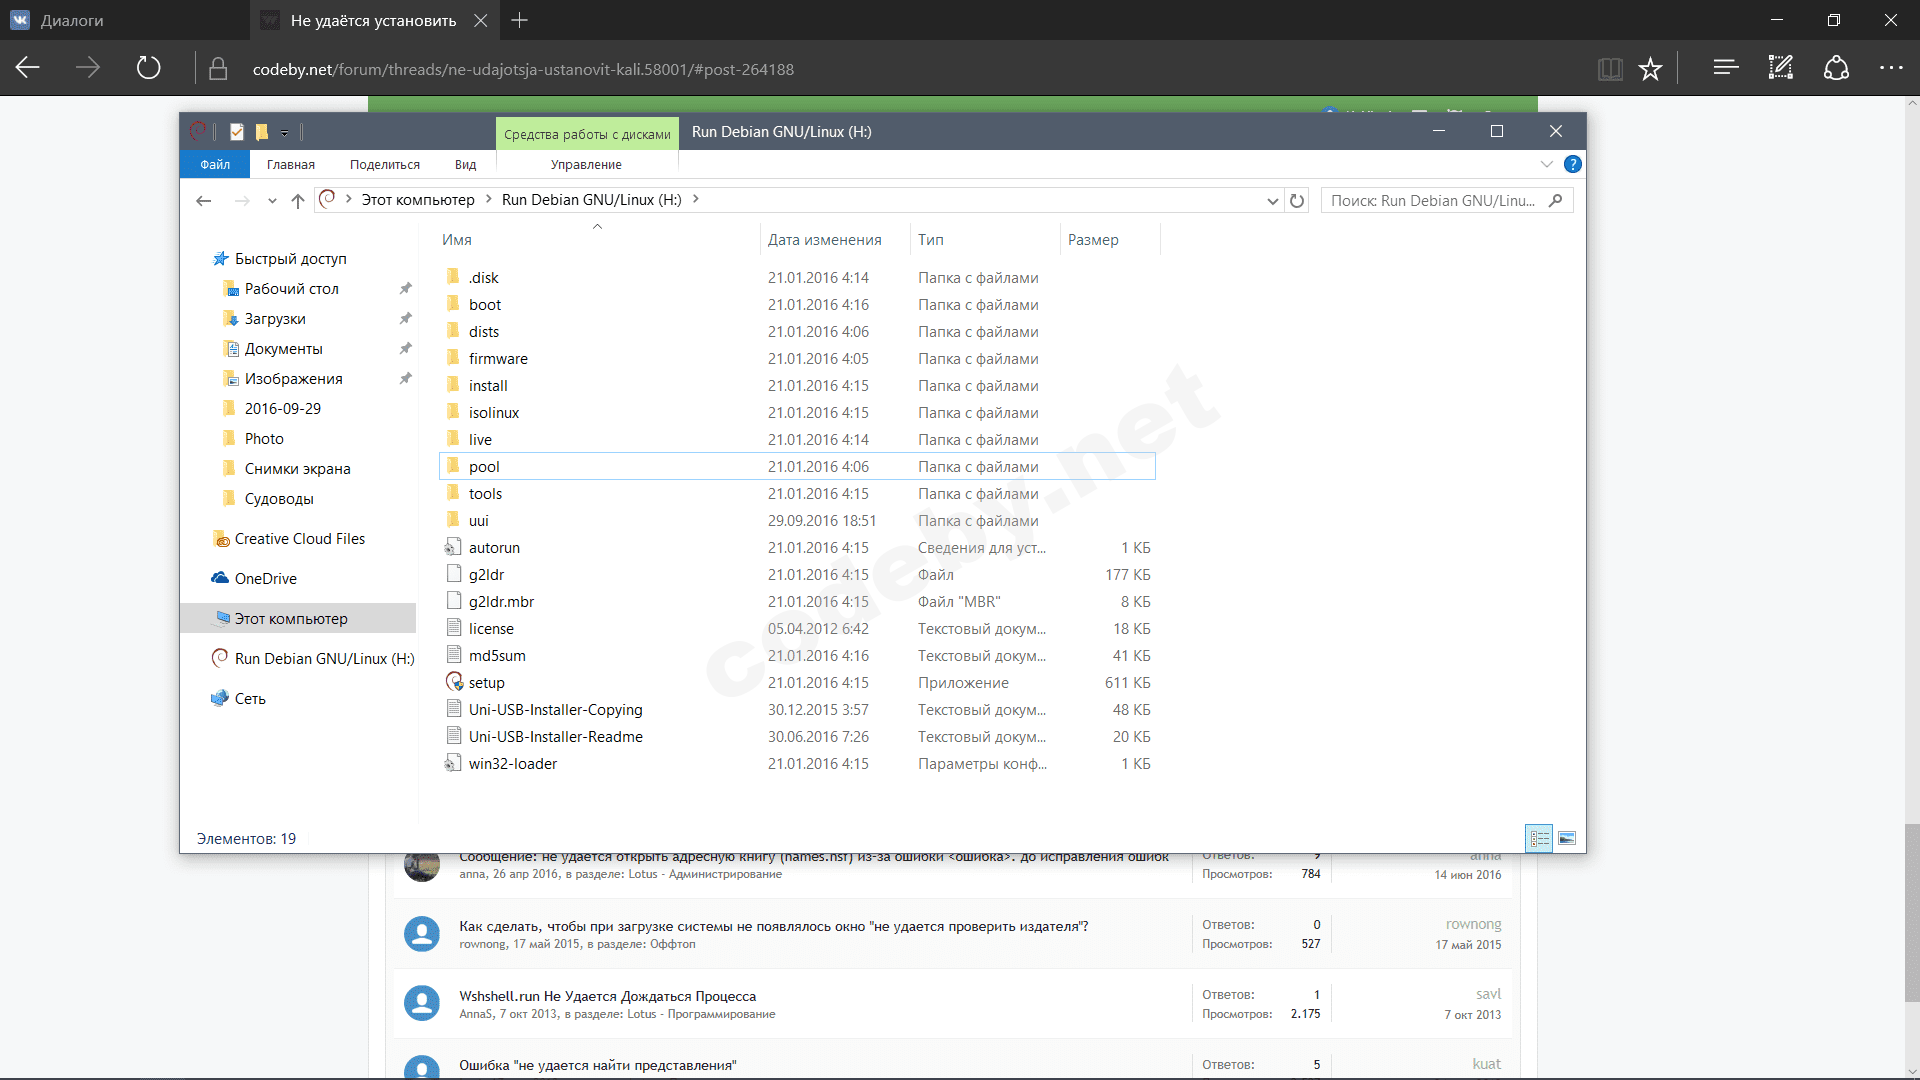Open address bar history dropdown arrow
This screenshot has width=1920, height=1080.
point(1272,200)
